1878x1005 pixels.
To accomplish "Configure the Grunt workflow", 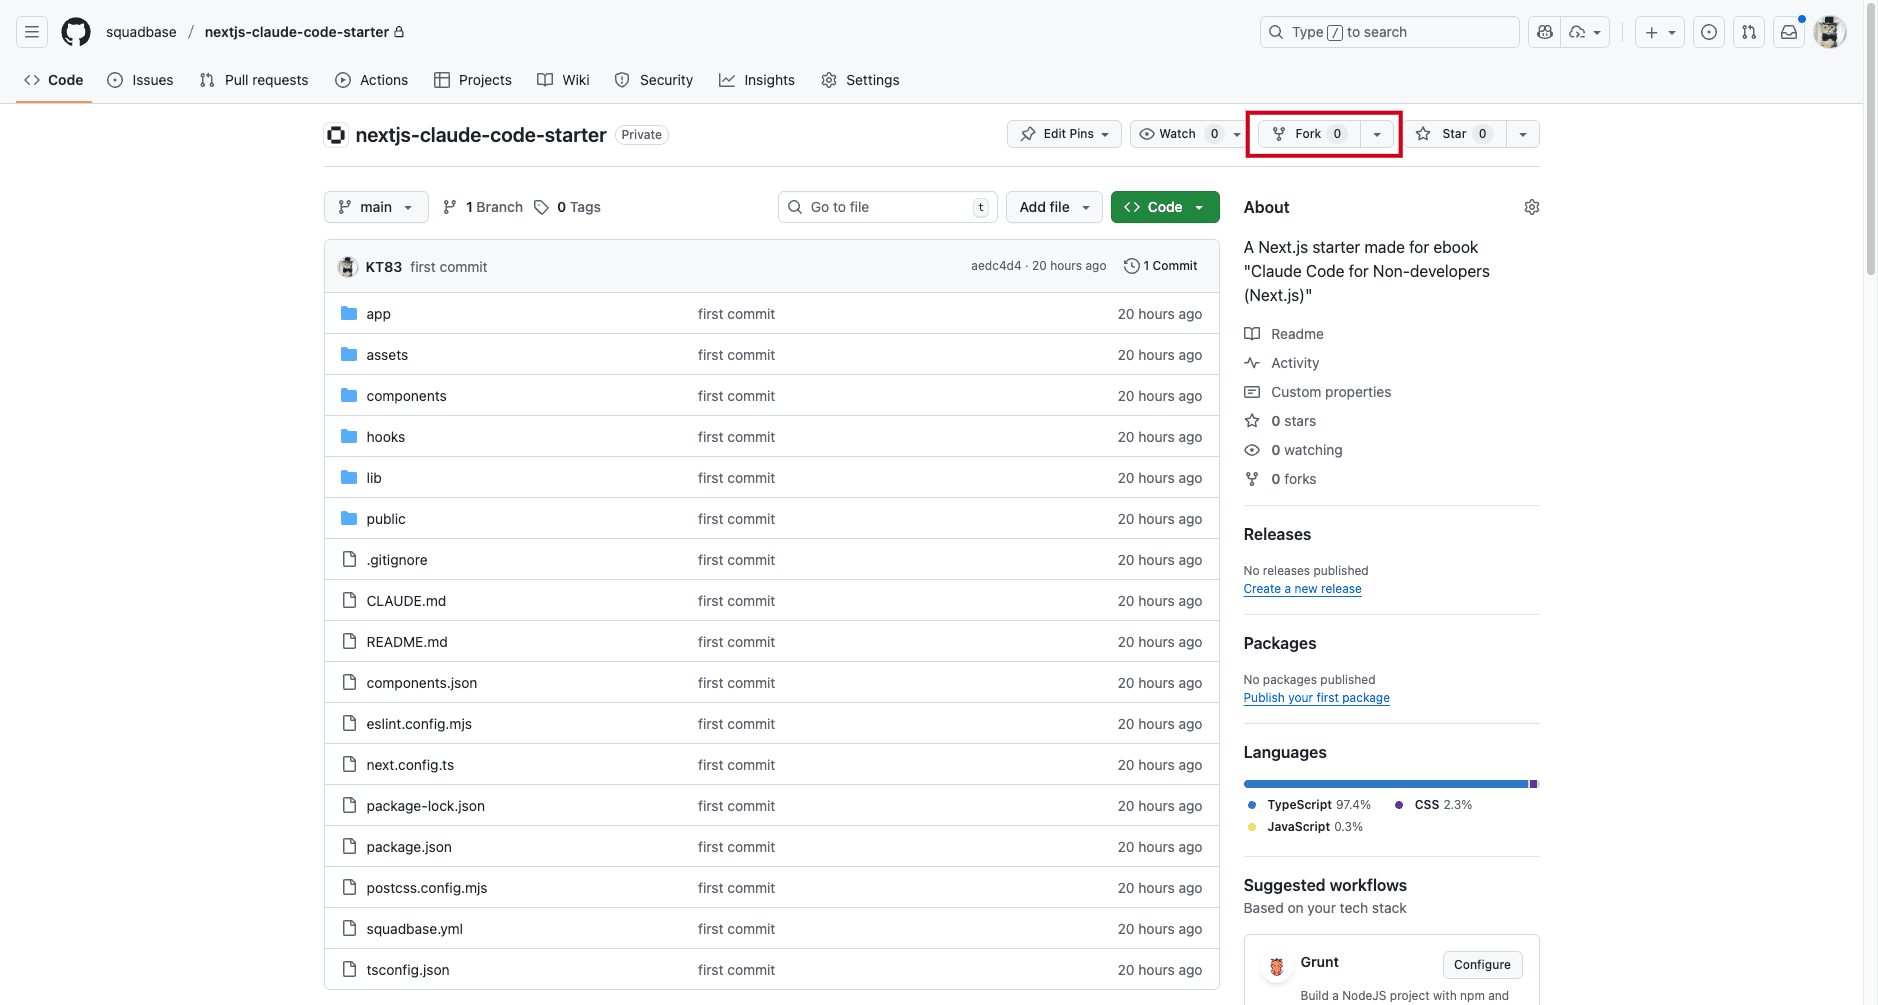I will [1482, 965].
